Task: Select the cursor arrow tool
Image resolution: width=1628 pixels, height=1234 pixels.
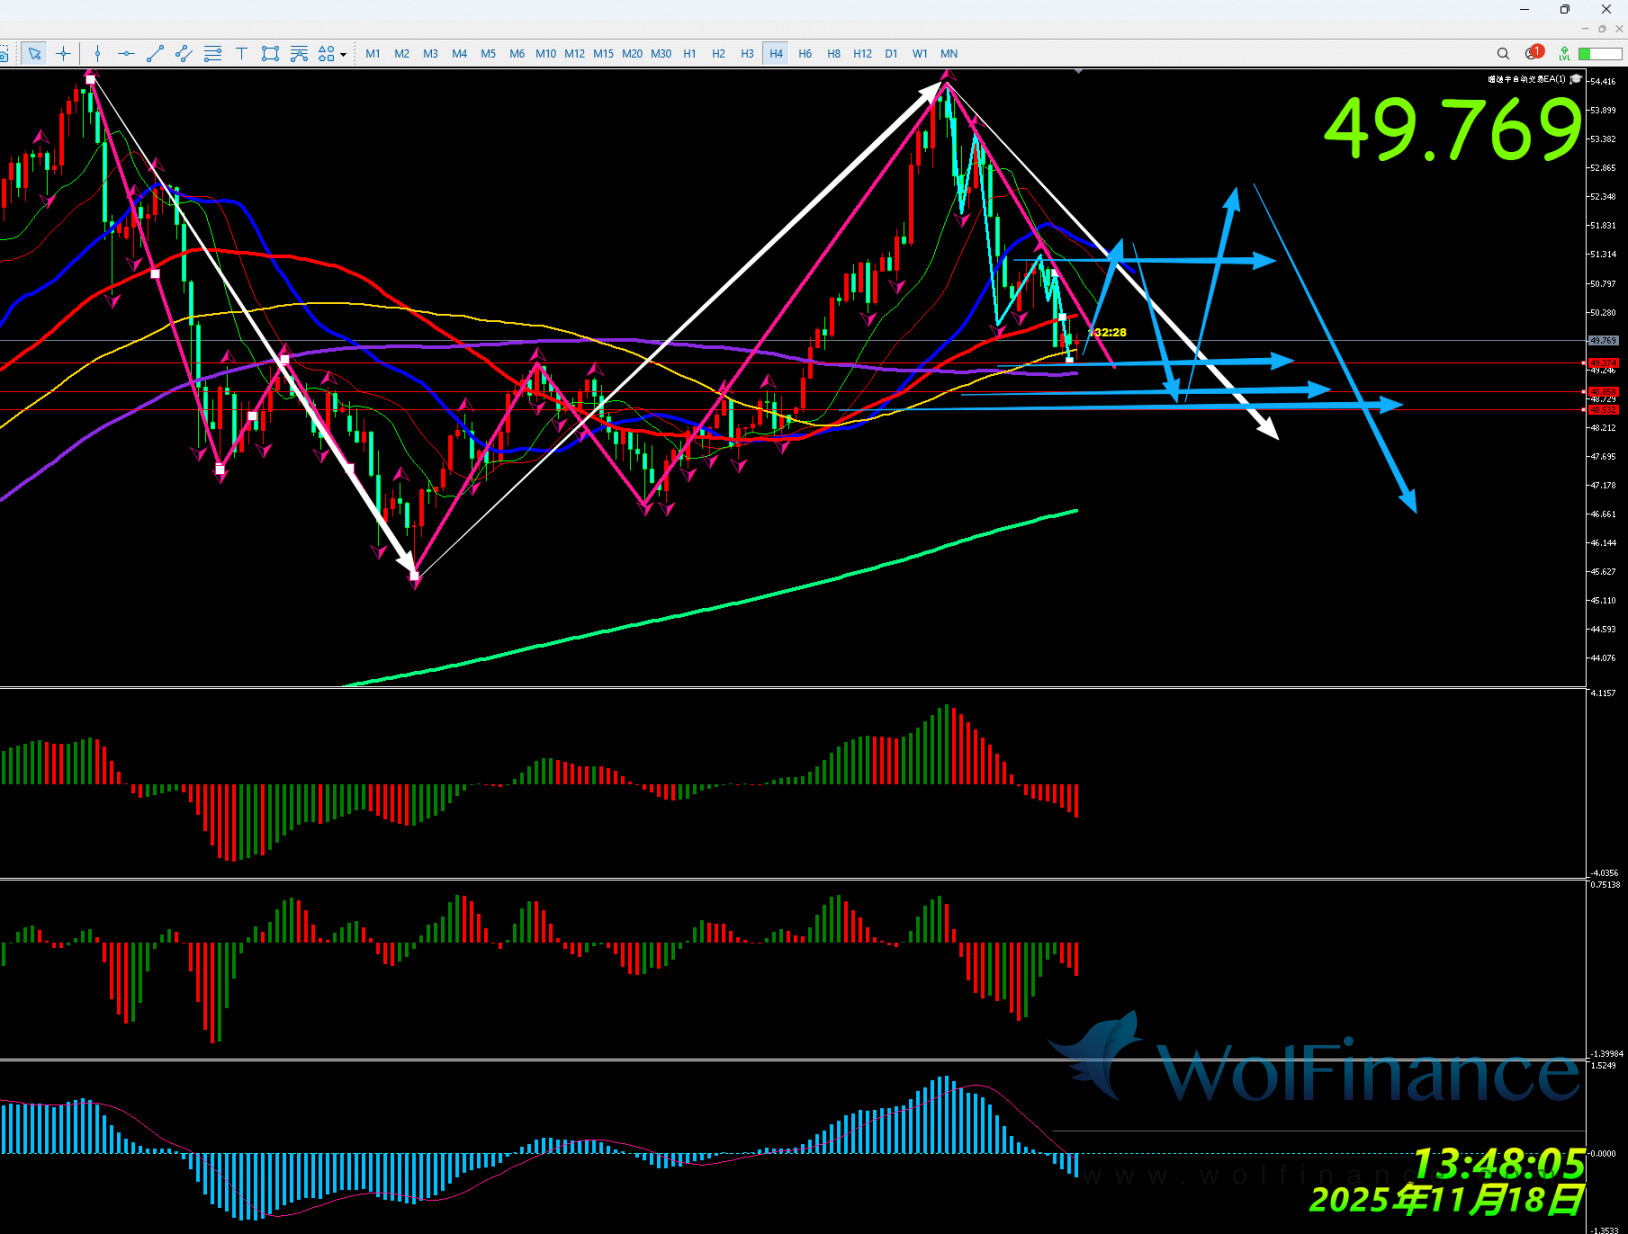Action: [35, 54]
